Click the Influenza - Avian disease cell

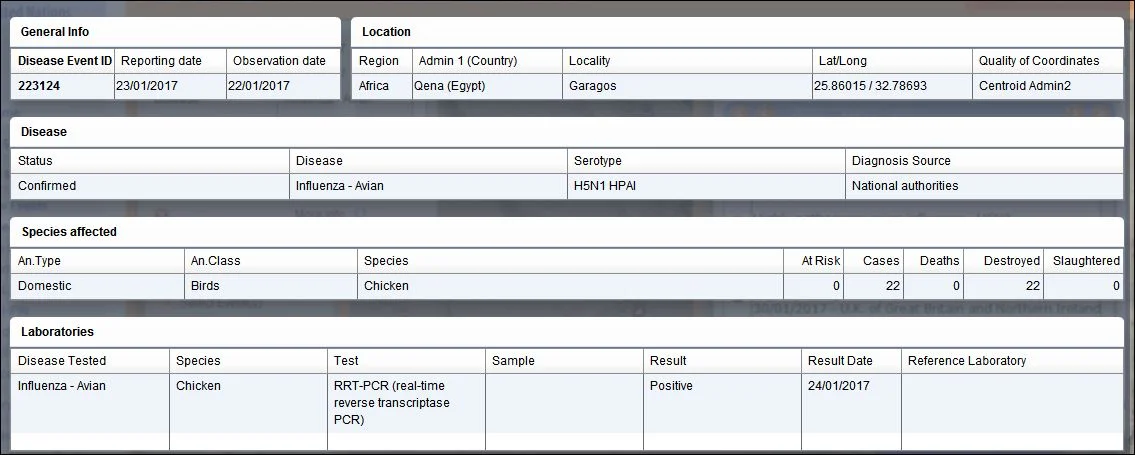pyautogui.click(x=428, y=186)
